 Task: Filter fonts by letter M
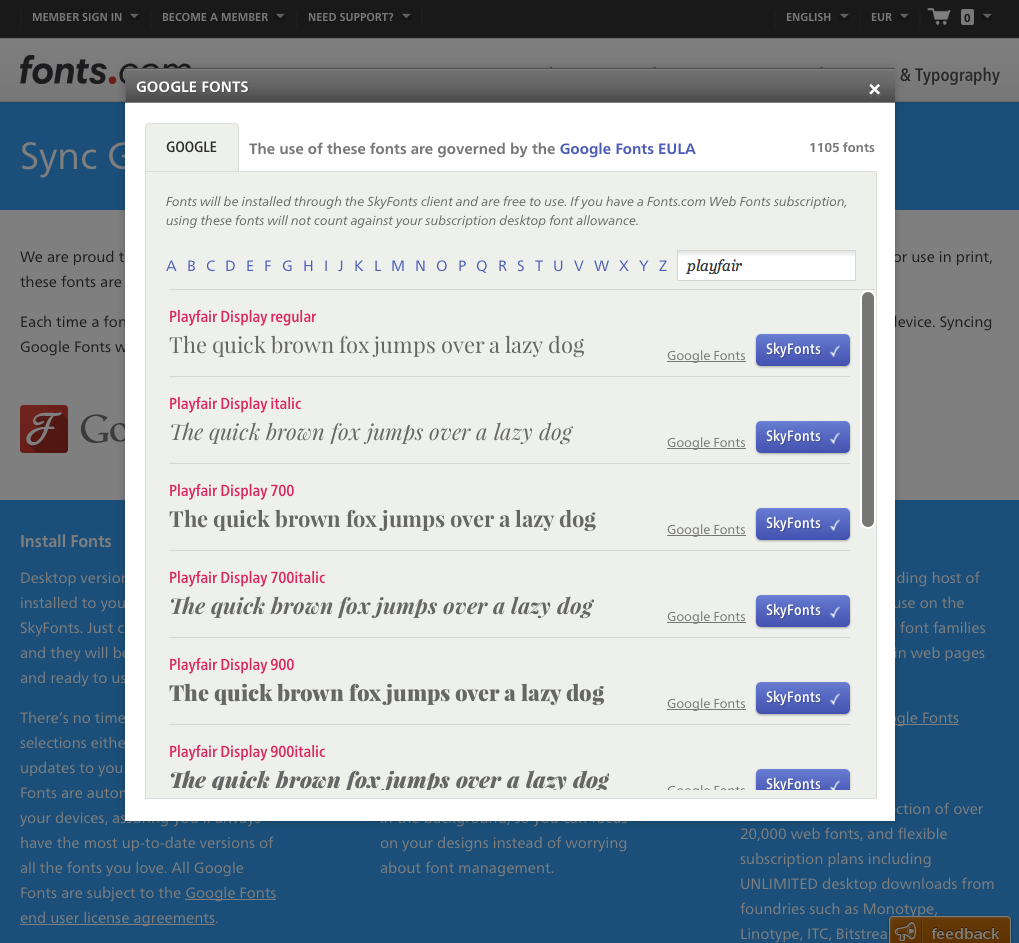point(398,266)
